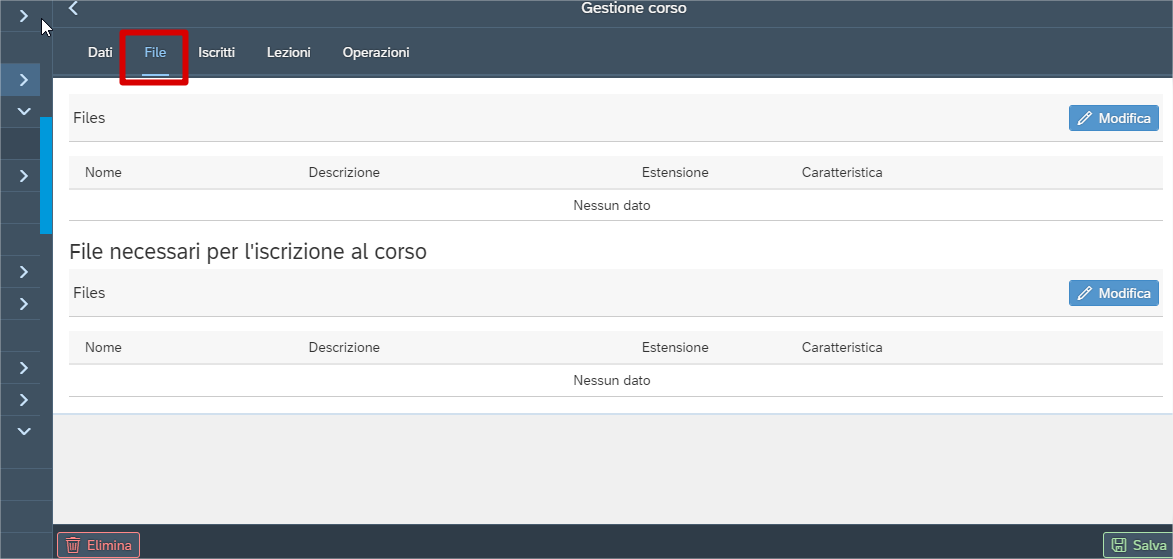Screen dimensions: 1173x559
Task: Expand the highlighted sidebar chevron item
Action: click(x=24, y=80)
